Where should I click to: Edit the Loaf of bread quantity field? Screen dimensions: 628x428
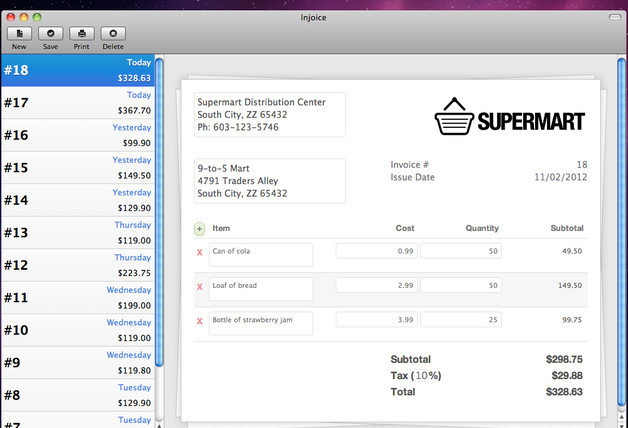click(x=461, y=286)
